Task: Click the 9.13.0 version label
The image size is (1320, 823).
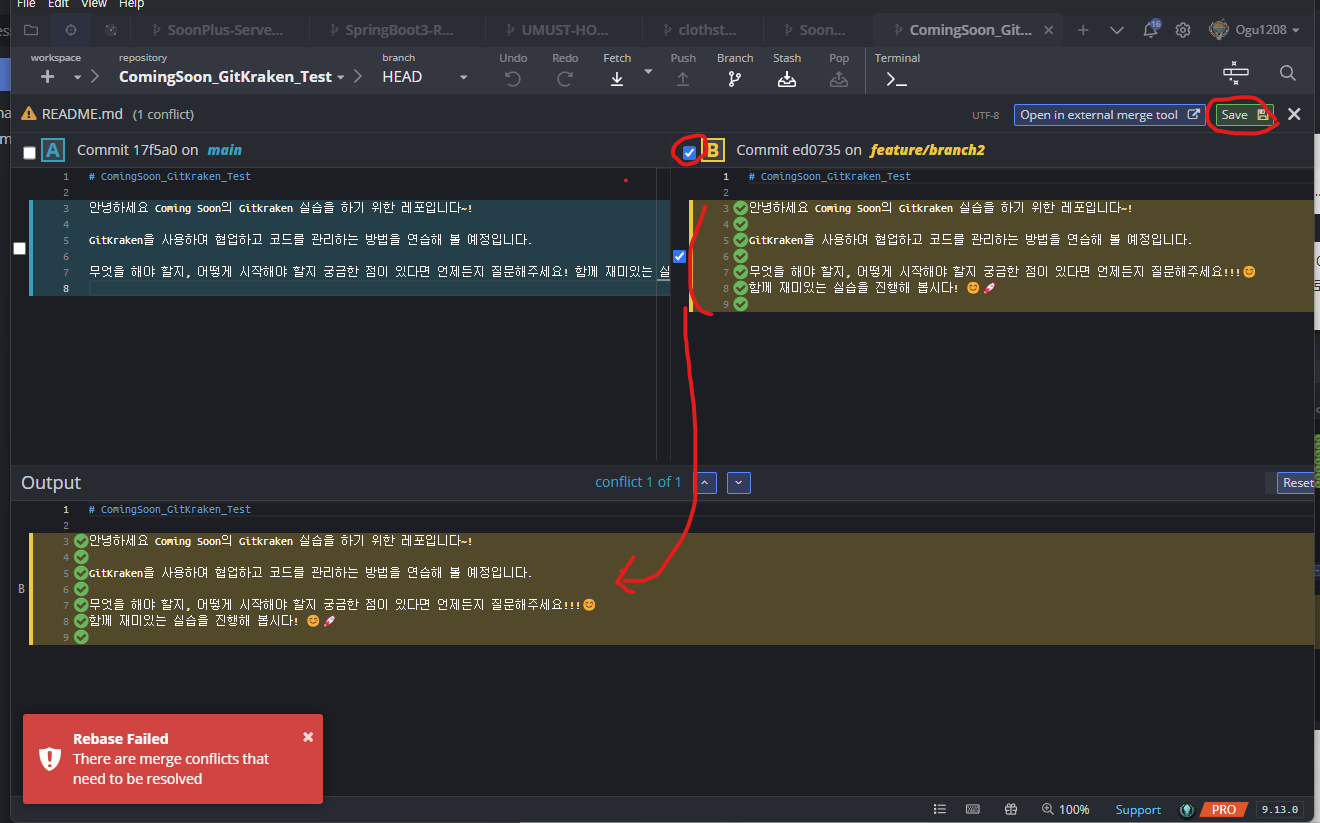Action: (1278, 810)
